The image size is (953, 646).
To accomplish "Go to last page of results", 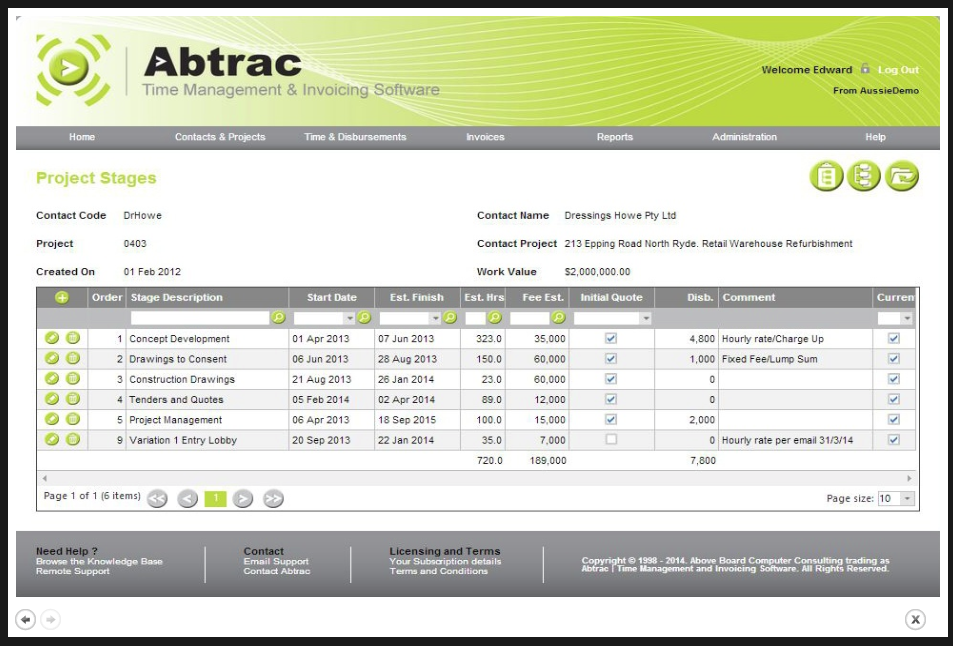I will point(274,499).
